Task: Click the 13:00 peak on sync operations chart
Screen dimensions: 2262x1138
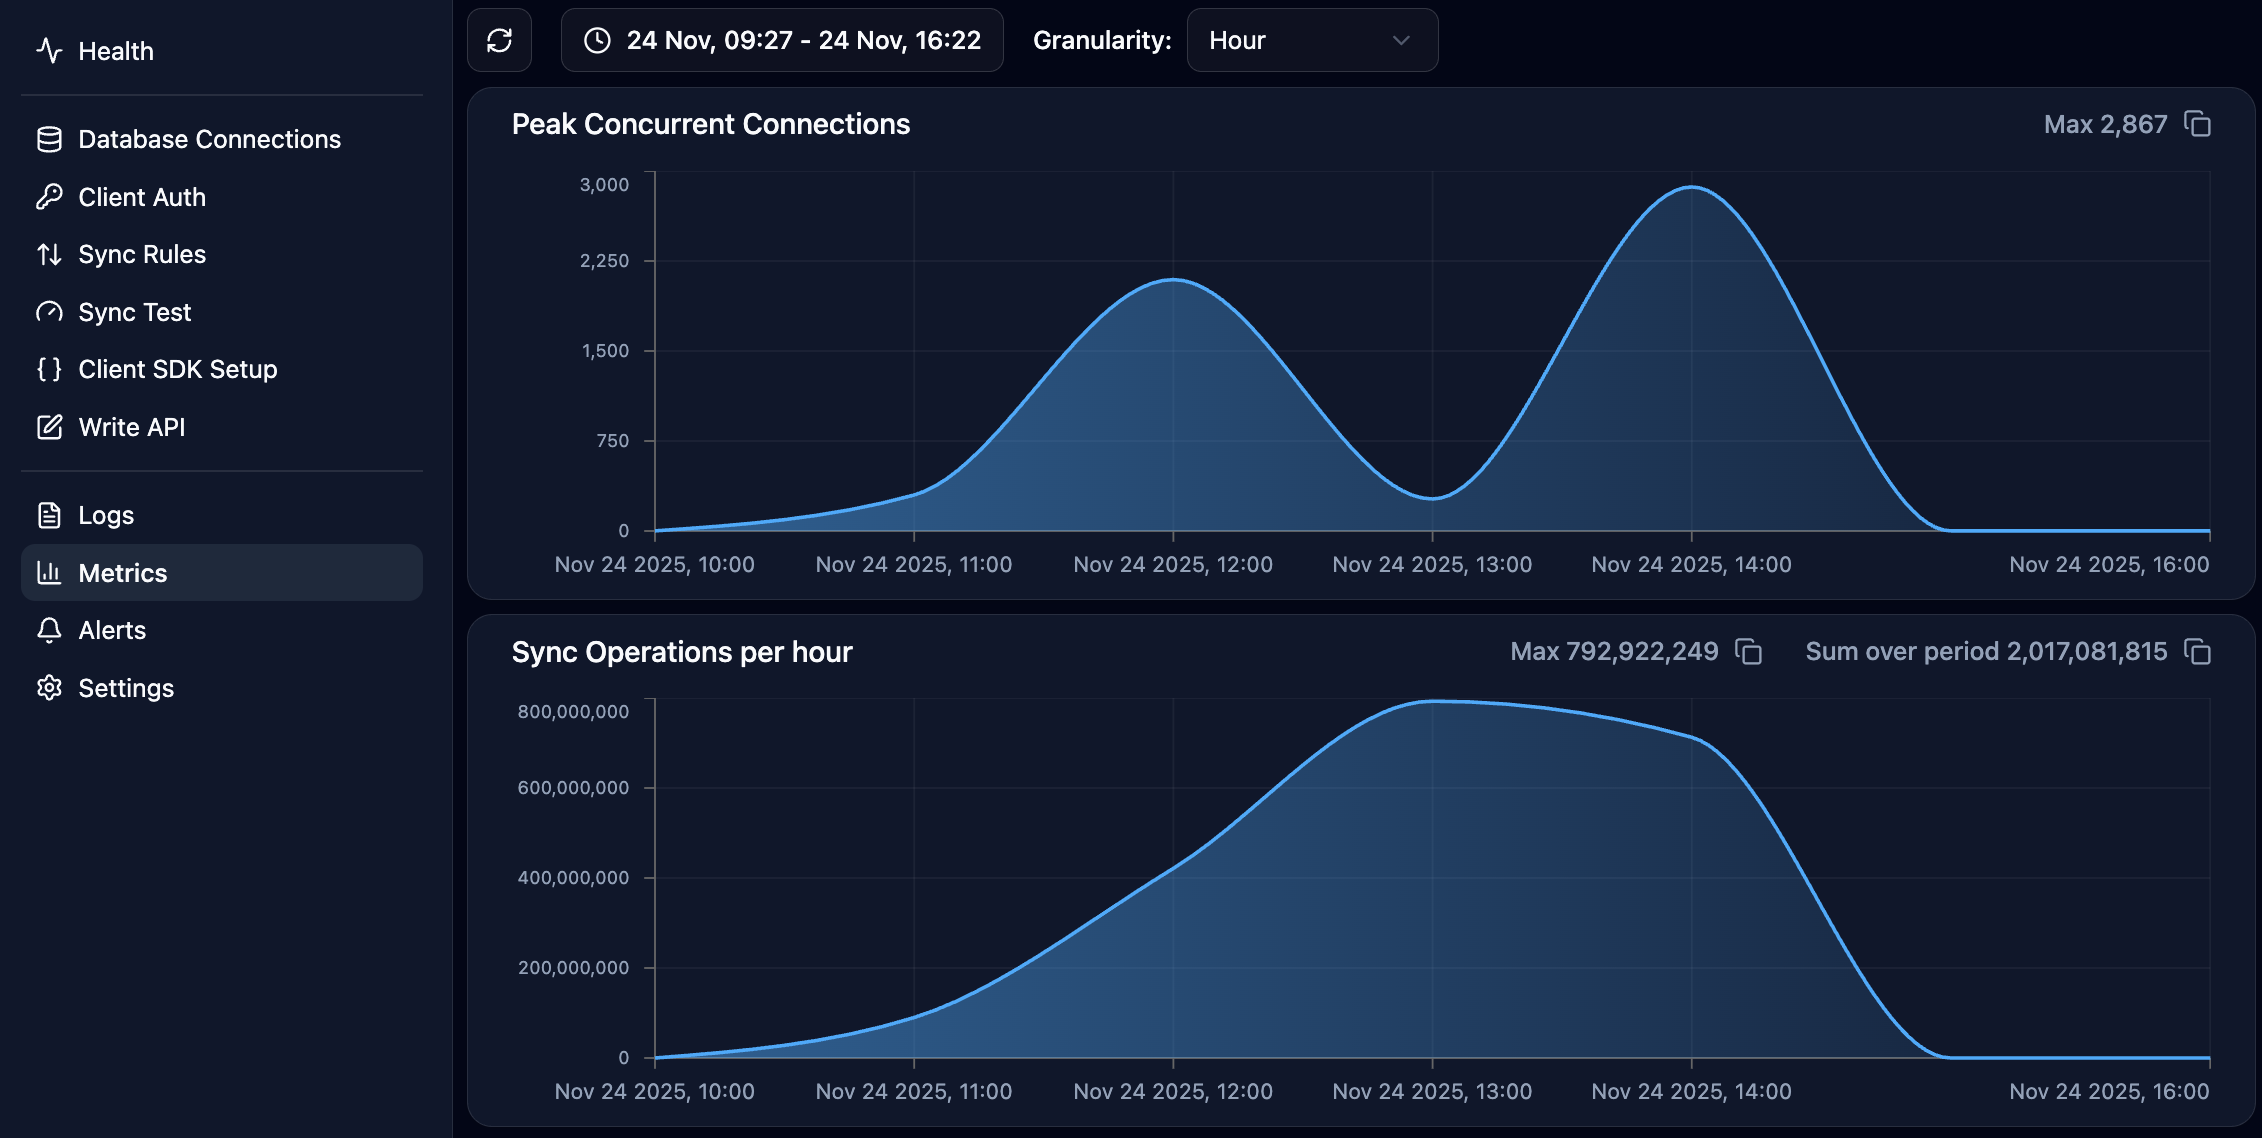Action: point(1432,702)
